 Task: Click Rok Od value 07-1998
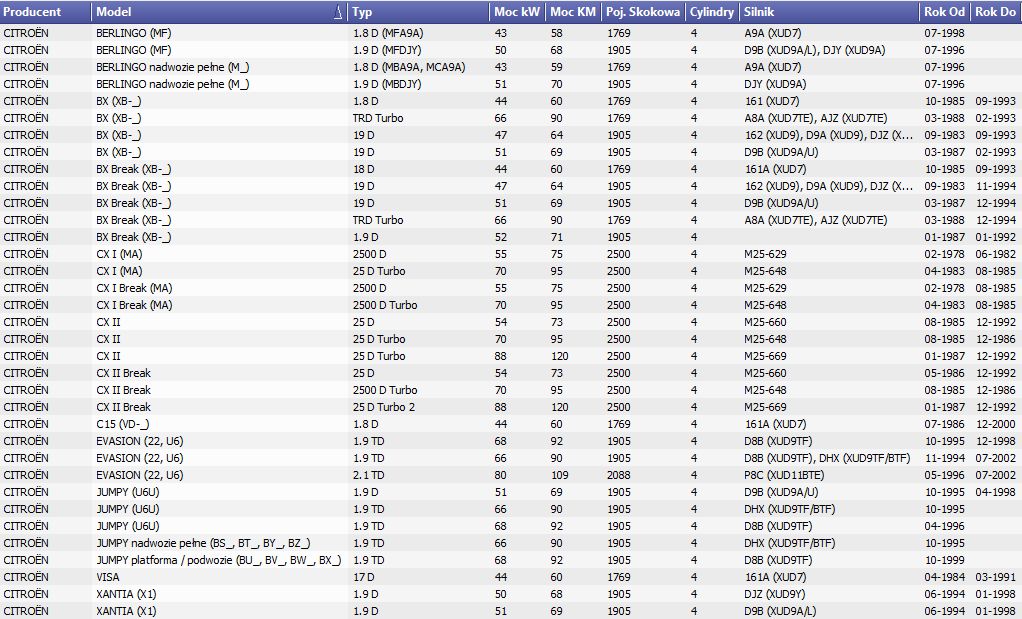944,33
